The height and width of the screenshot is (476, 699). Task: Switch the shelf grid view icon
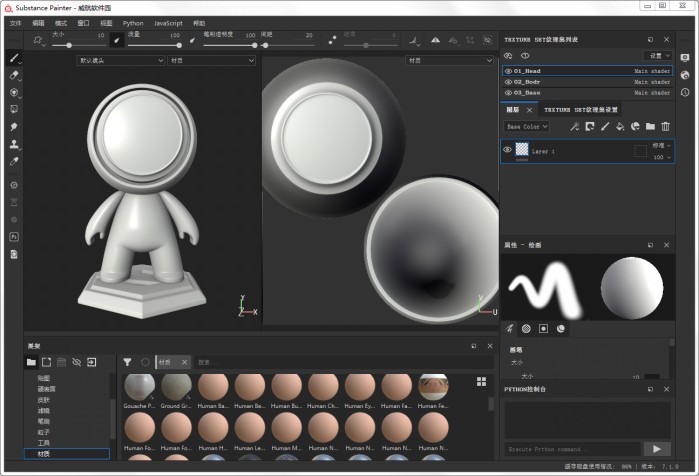pos(481,382)
